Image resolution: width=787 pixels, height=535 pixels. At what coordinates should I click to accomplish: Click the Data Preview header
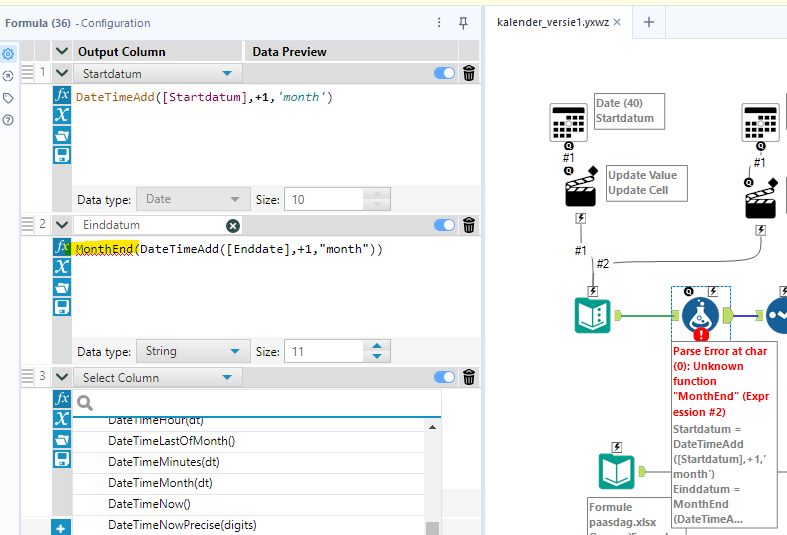[289, 52]
